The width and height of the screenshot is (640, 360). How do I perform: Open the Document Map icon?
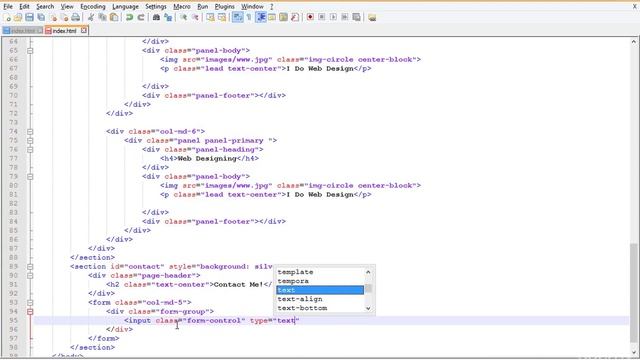pyautogui.click(x=283, y=17)
